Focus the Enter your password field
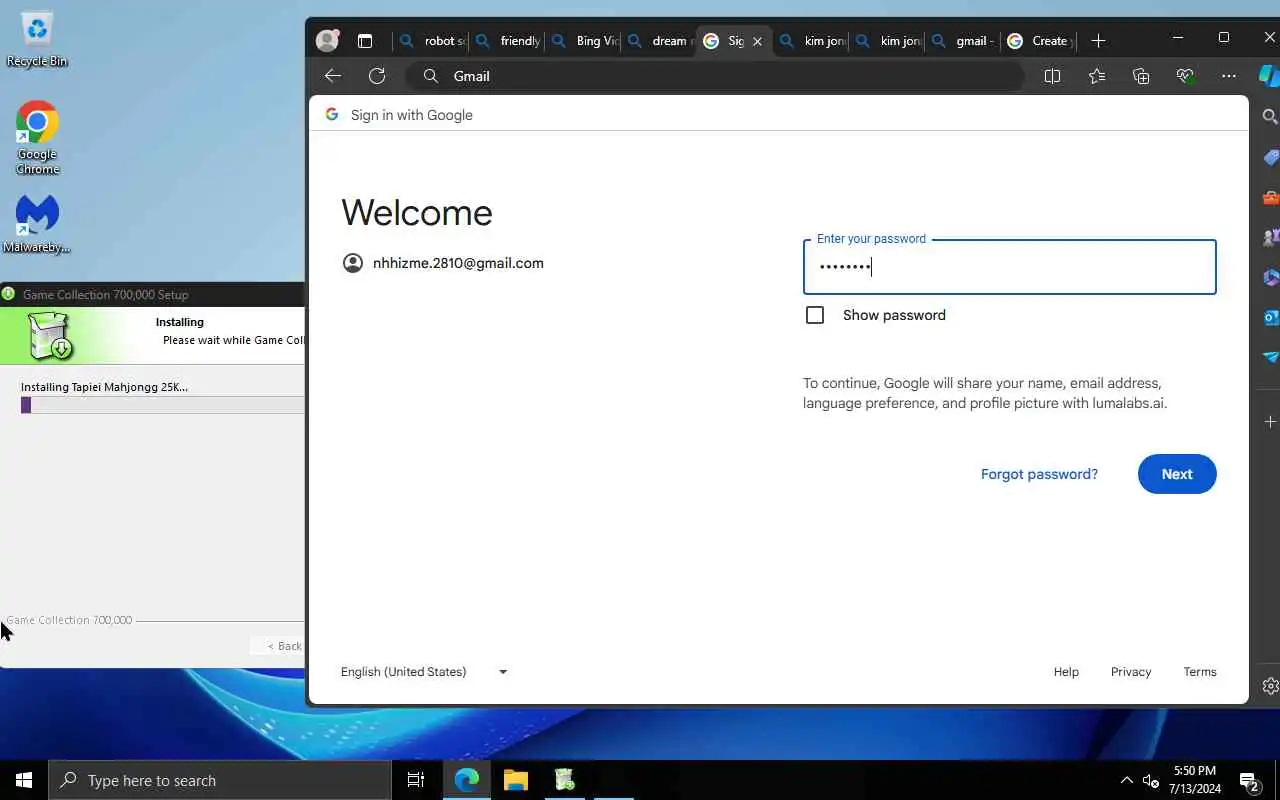The height and width of the screenshot is (800, 1280). [x=1009, y=267]
